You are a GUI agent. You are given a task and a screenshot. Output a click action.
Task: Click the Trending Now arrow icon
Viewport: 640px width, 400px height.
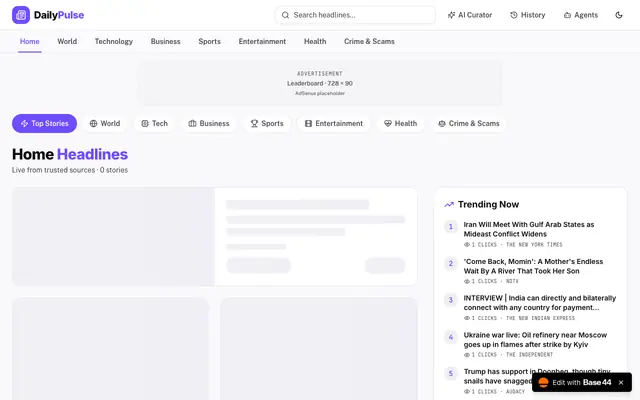pyautogui.click(x=449, y=204)
